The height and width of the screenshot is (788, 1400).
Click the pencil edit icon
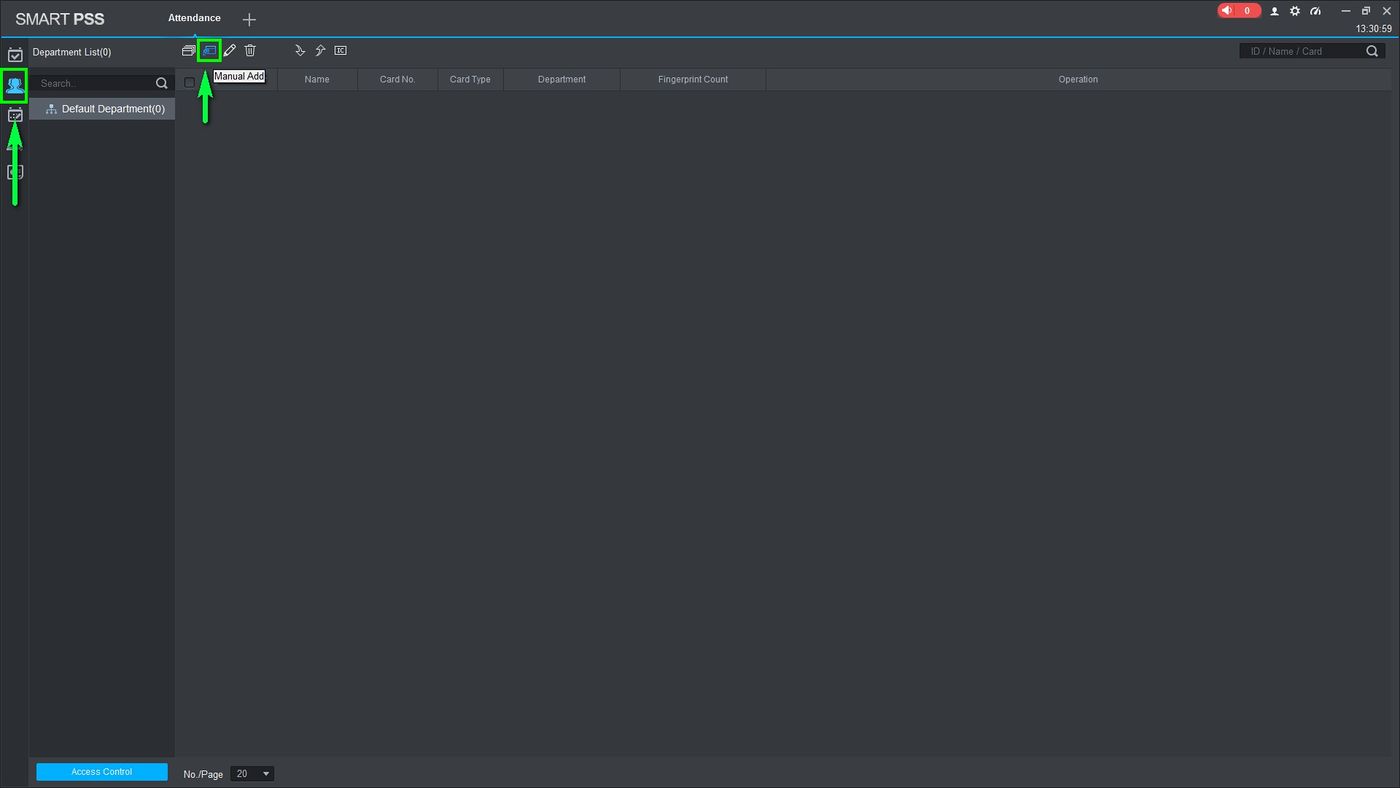[230, 50]
